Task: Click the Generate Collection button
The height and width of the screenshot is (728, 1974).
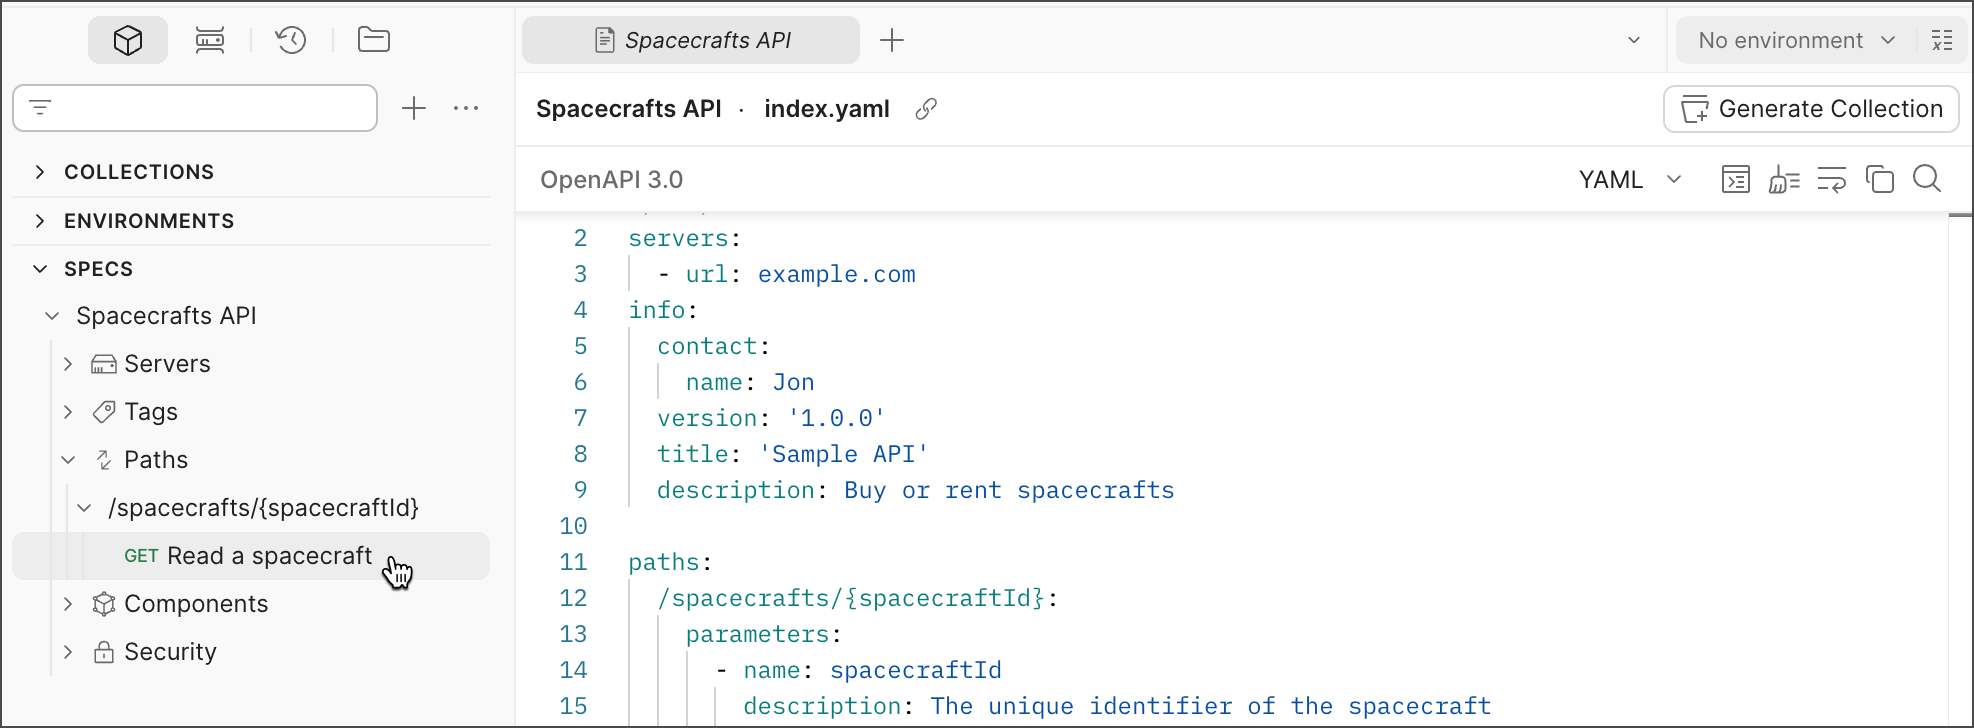Action: point(1811,109)
